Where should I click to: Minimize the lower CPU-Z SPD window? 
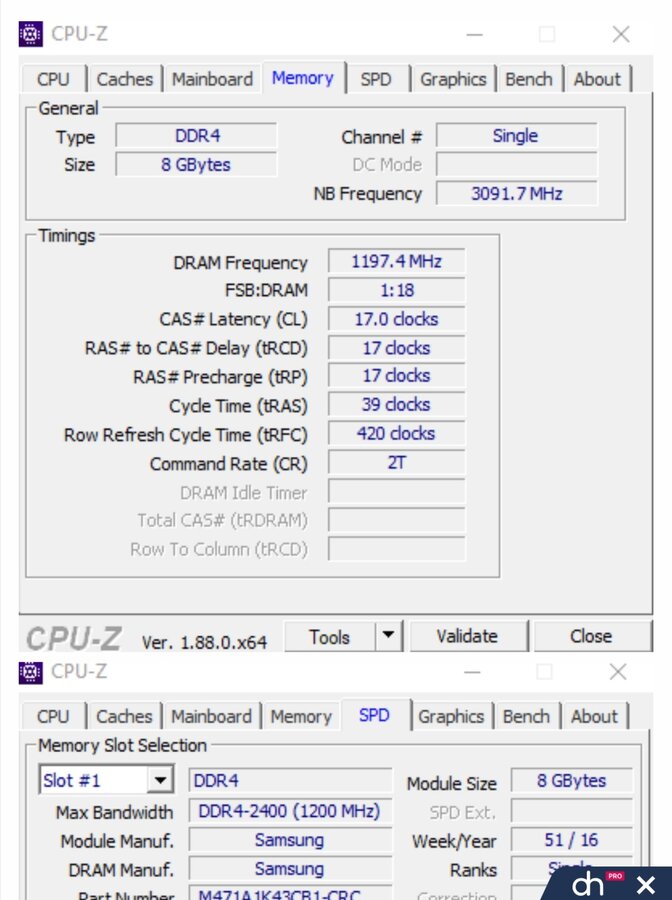472,672
